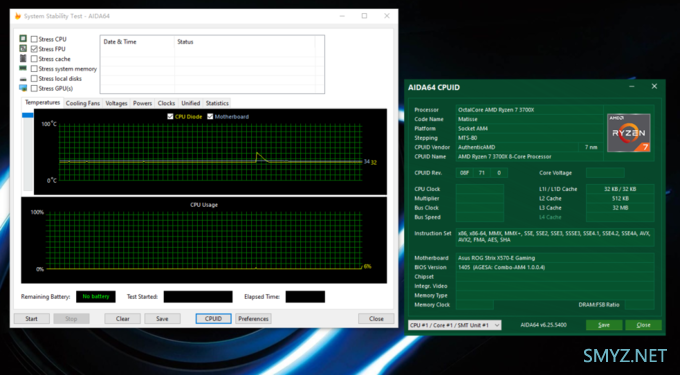Click the memory module icon beside Stress system memory
This screenshot has width=680, height=375.
[x=23, y=68]
